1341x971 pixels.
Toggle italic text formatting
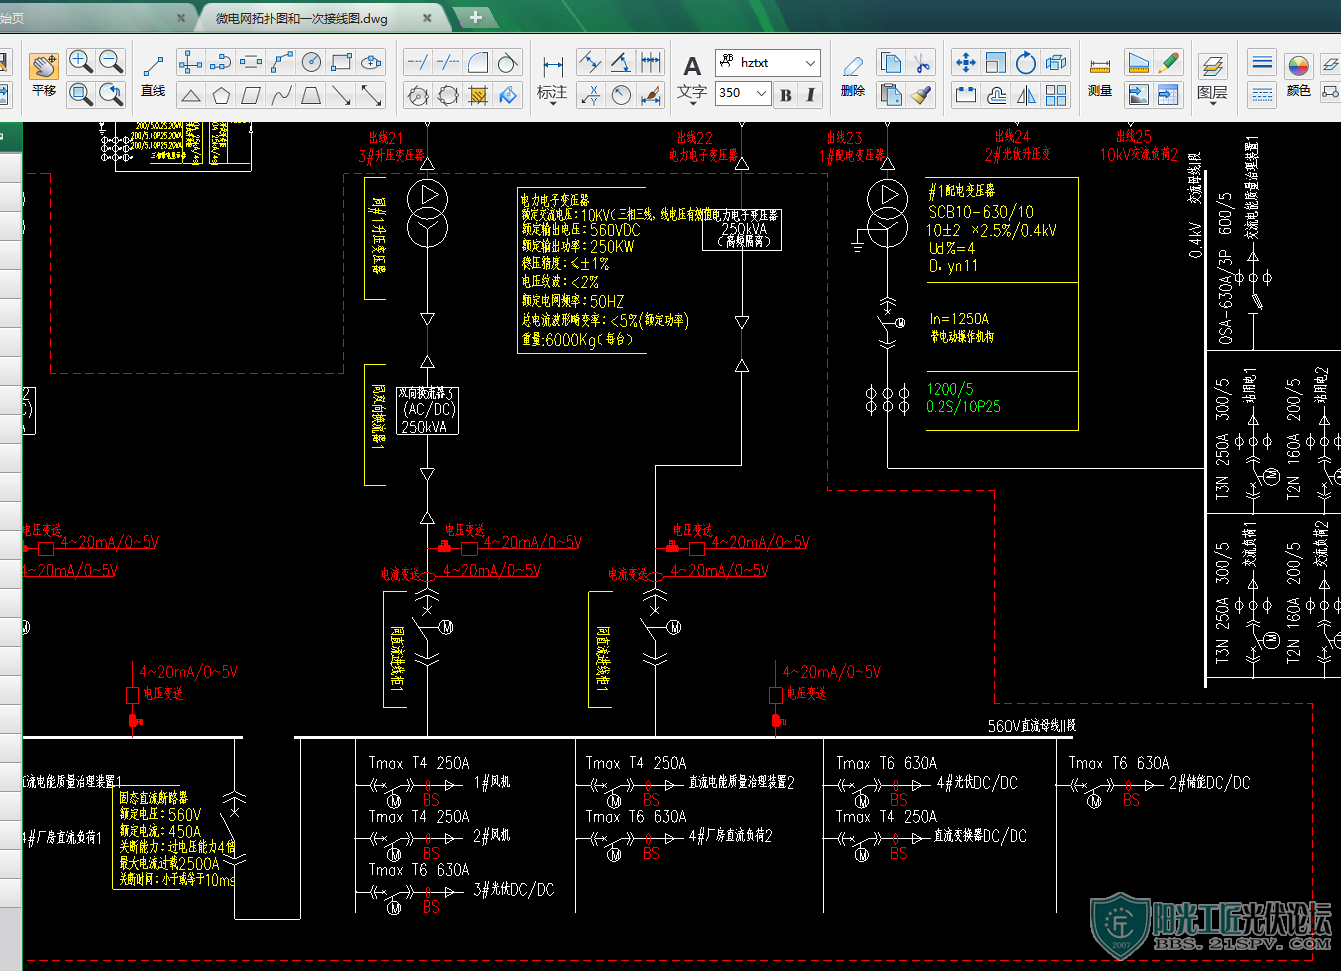(x=810, y=95)
